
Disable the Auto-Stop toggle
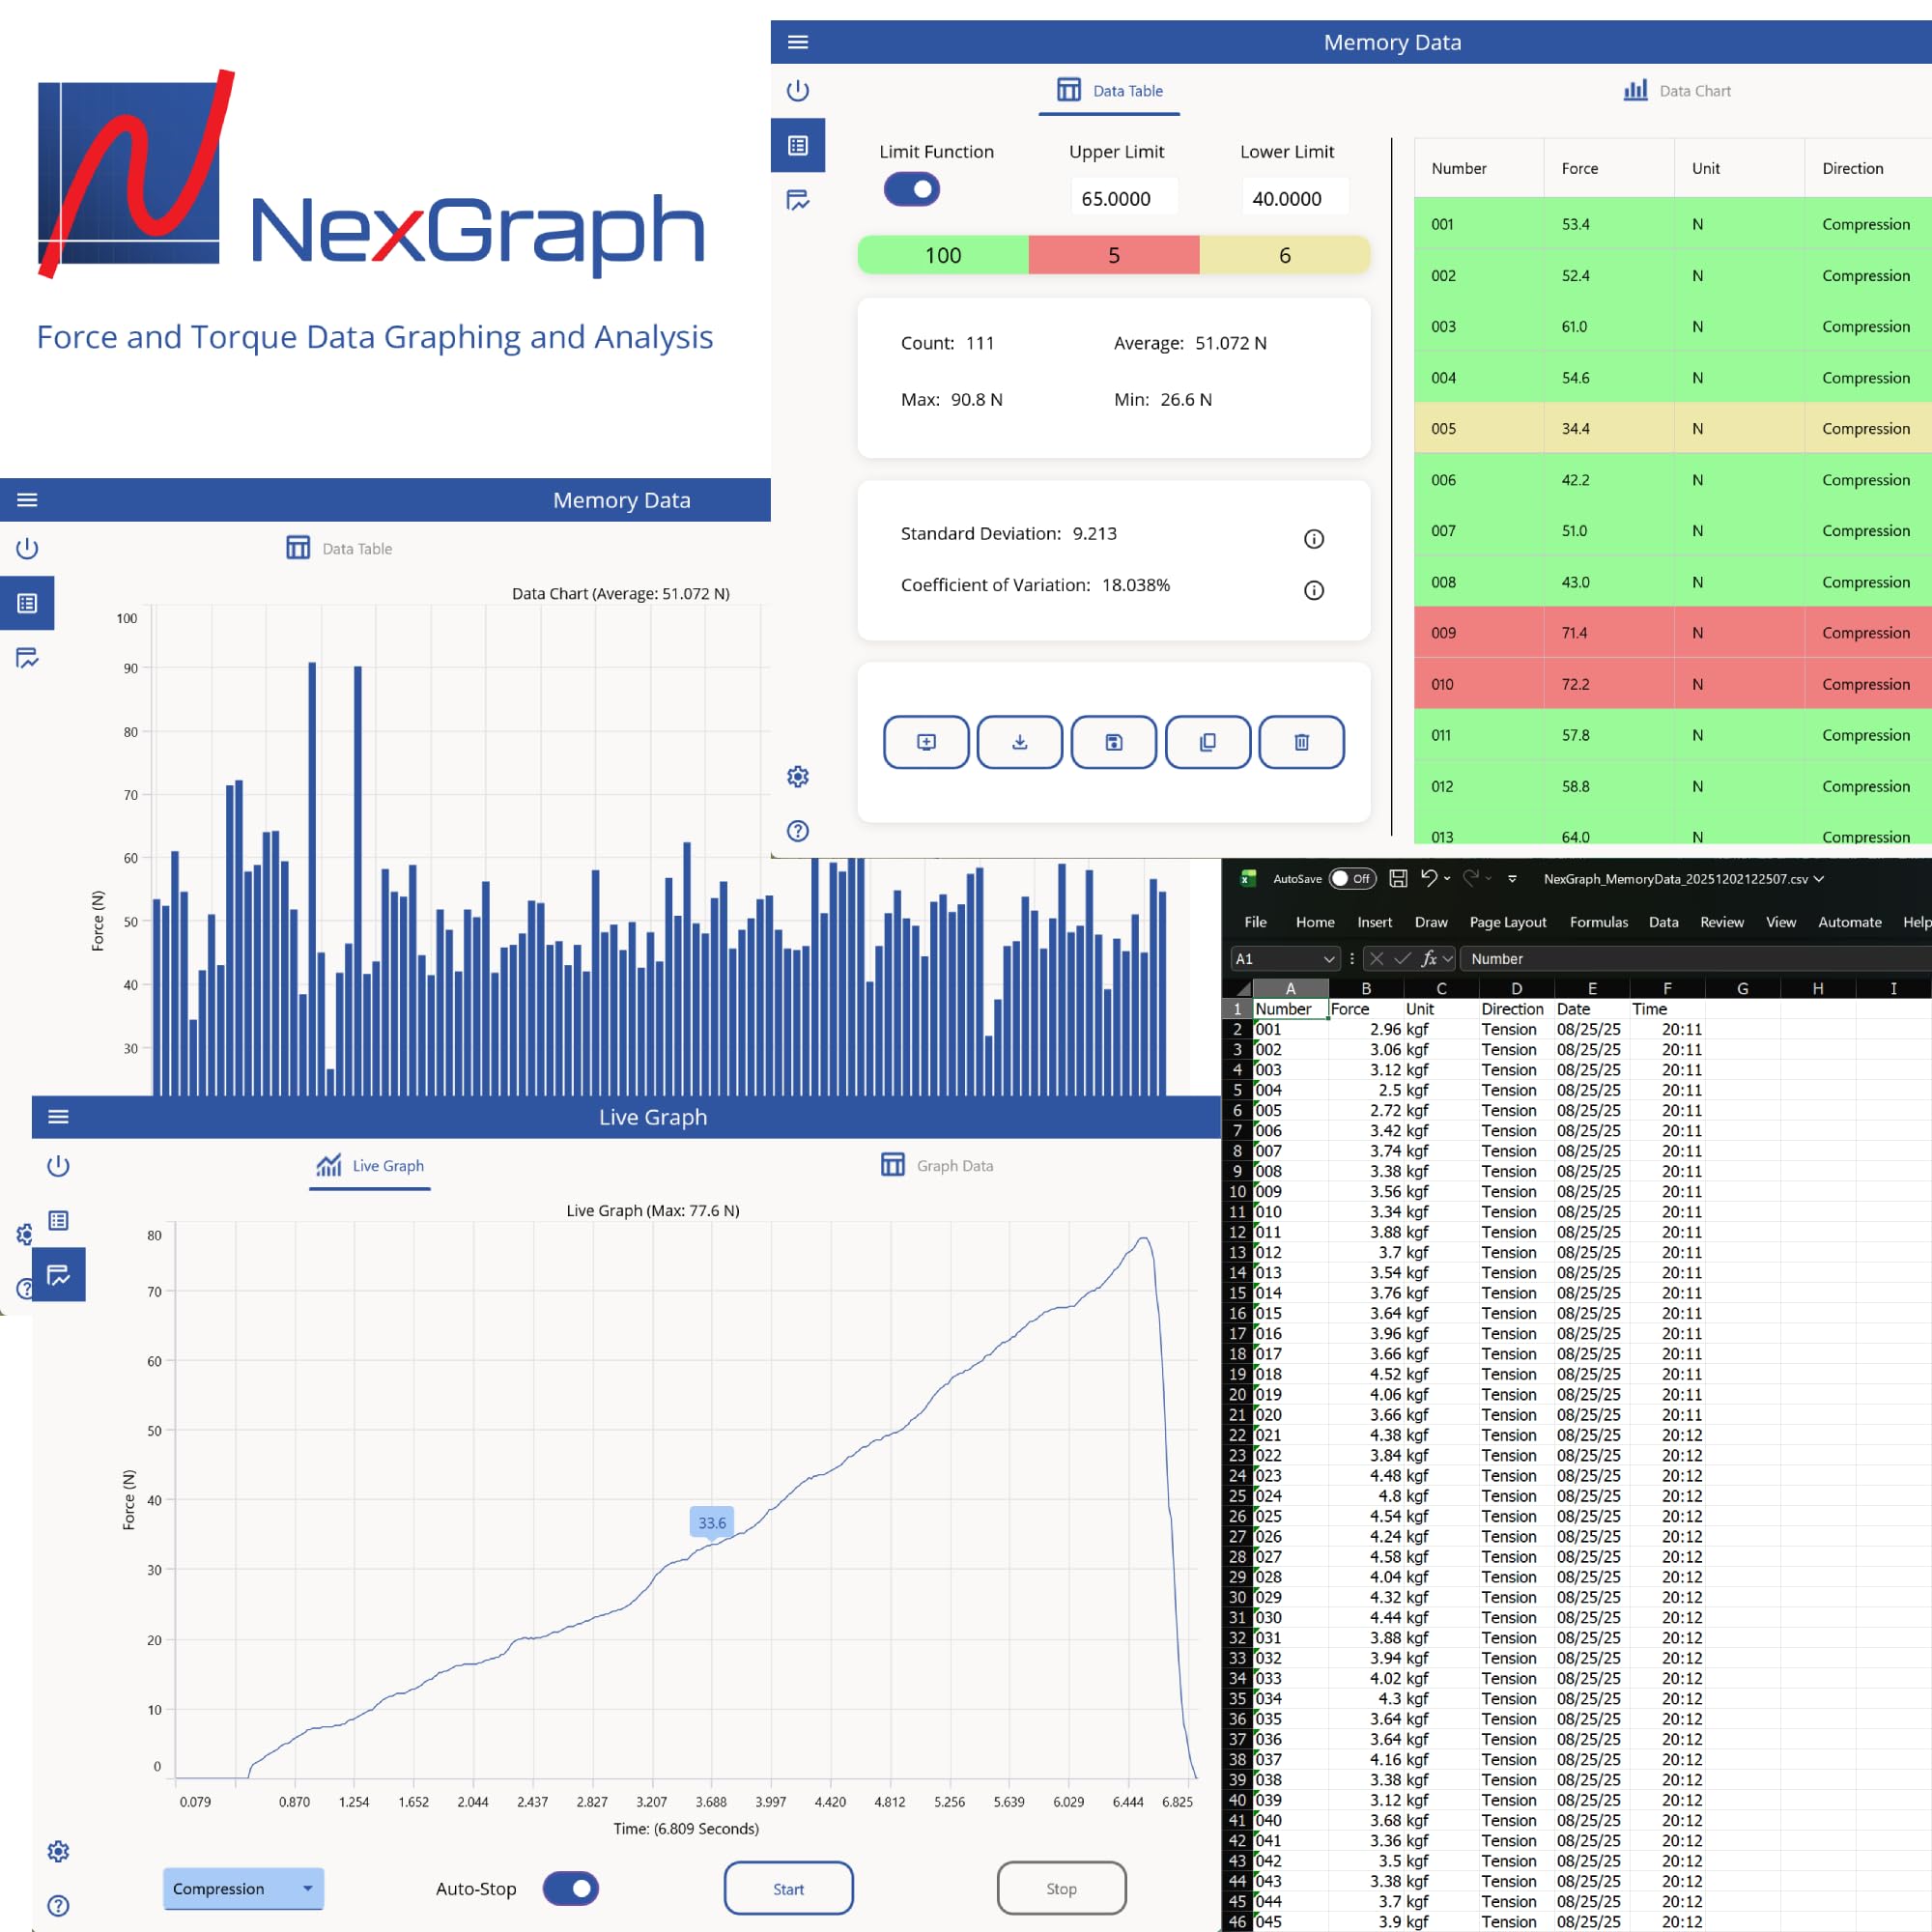571,1888
